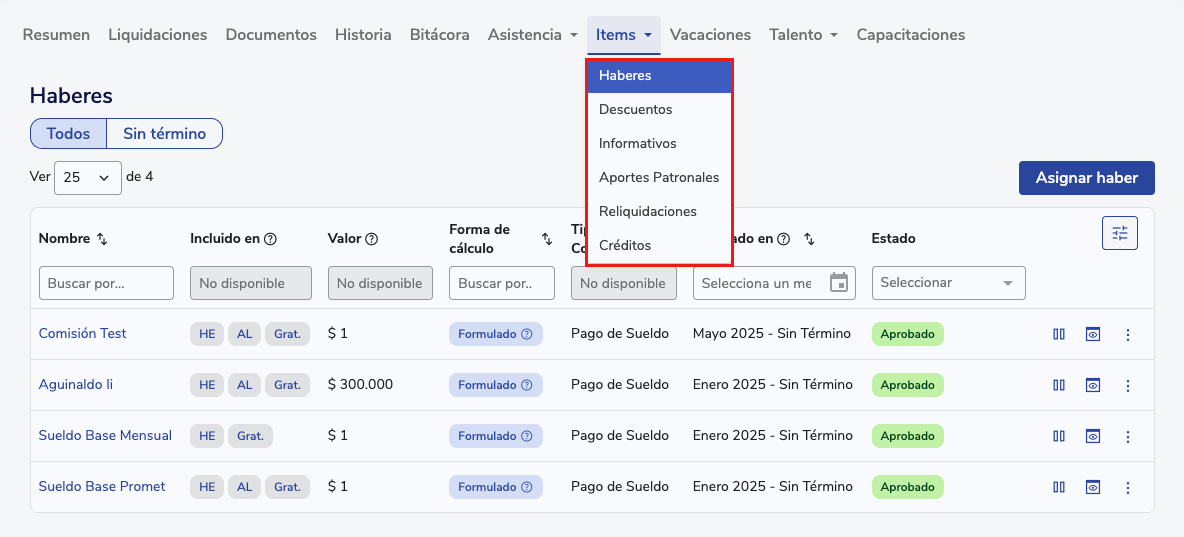Preview the Aguinaldo li haber
Viewport: 1184px width, 537px height.
tap(1093, 385)
